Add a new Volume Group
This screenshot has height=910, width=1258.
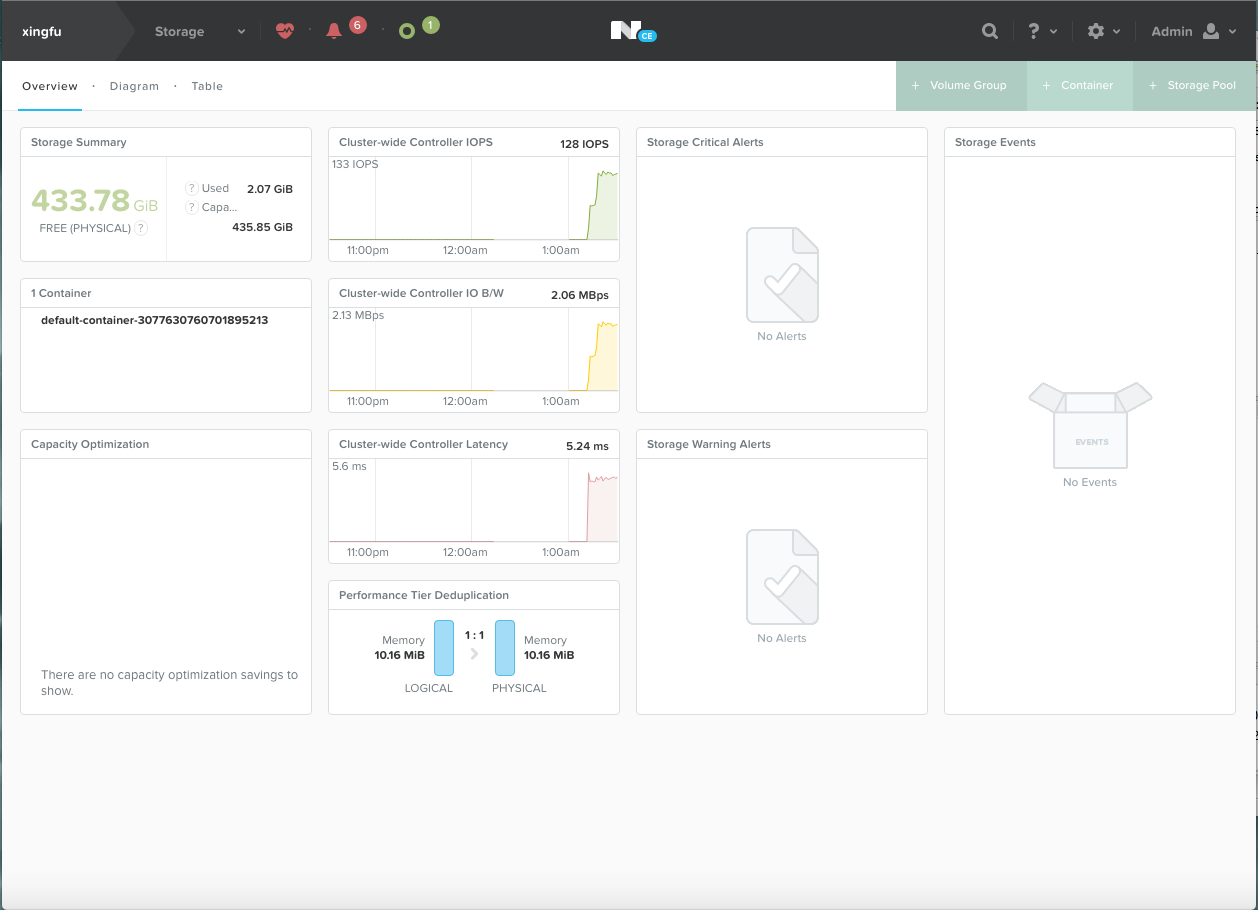(x=961, y=85)
